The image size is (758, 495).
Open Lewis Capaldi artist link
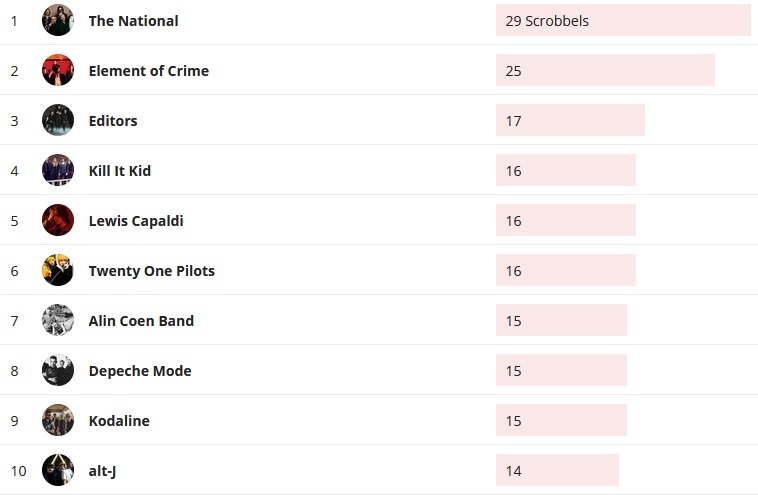pyautogui.click(x=136, y=221)
